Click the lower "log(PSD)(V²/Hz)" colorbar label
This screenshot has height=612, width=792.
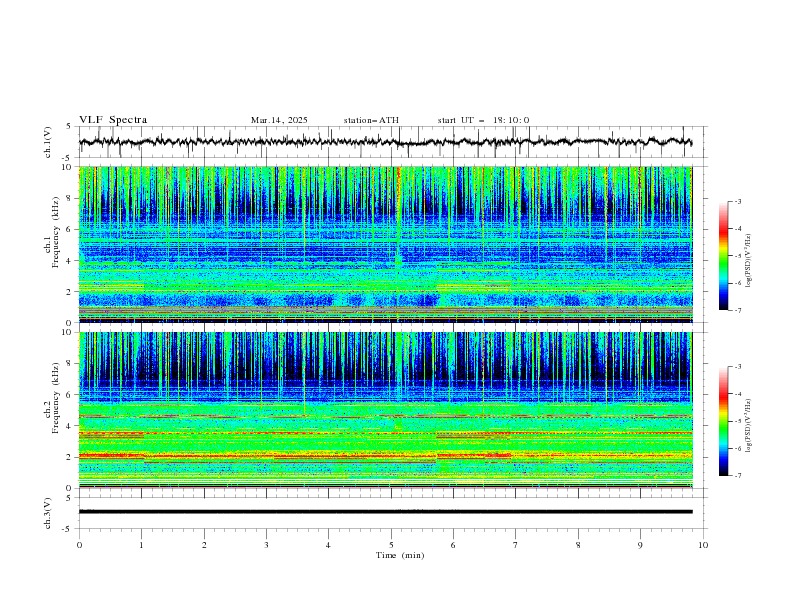tap(749, 425)
